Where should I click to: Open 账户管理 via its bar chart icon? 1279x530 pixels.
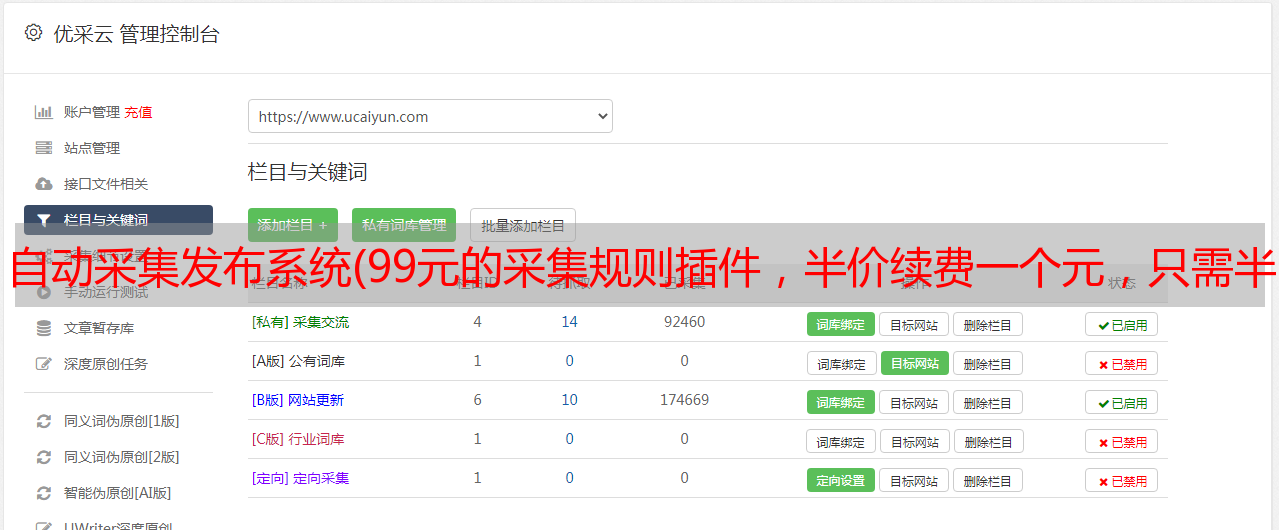click(x=44, y=112)
